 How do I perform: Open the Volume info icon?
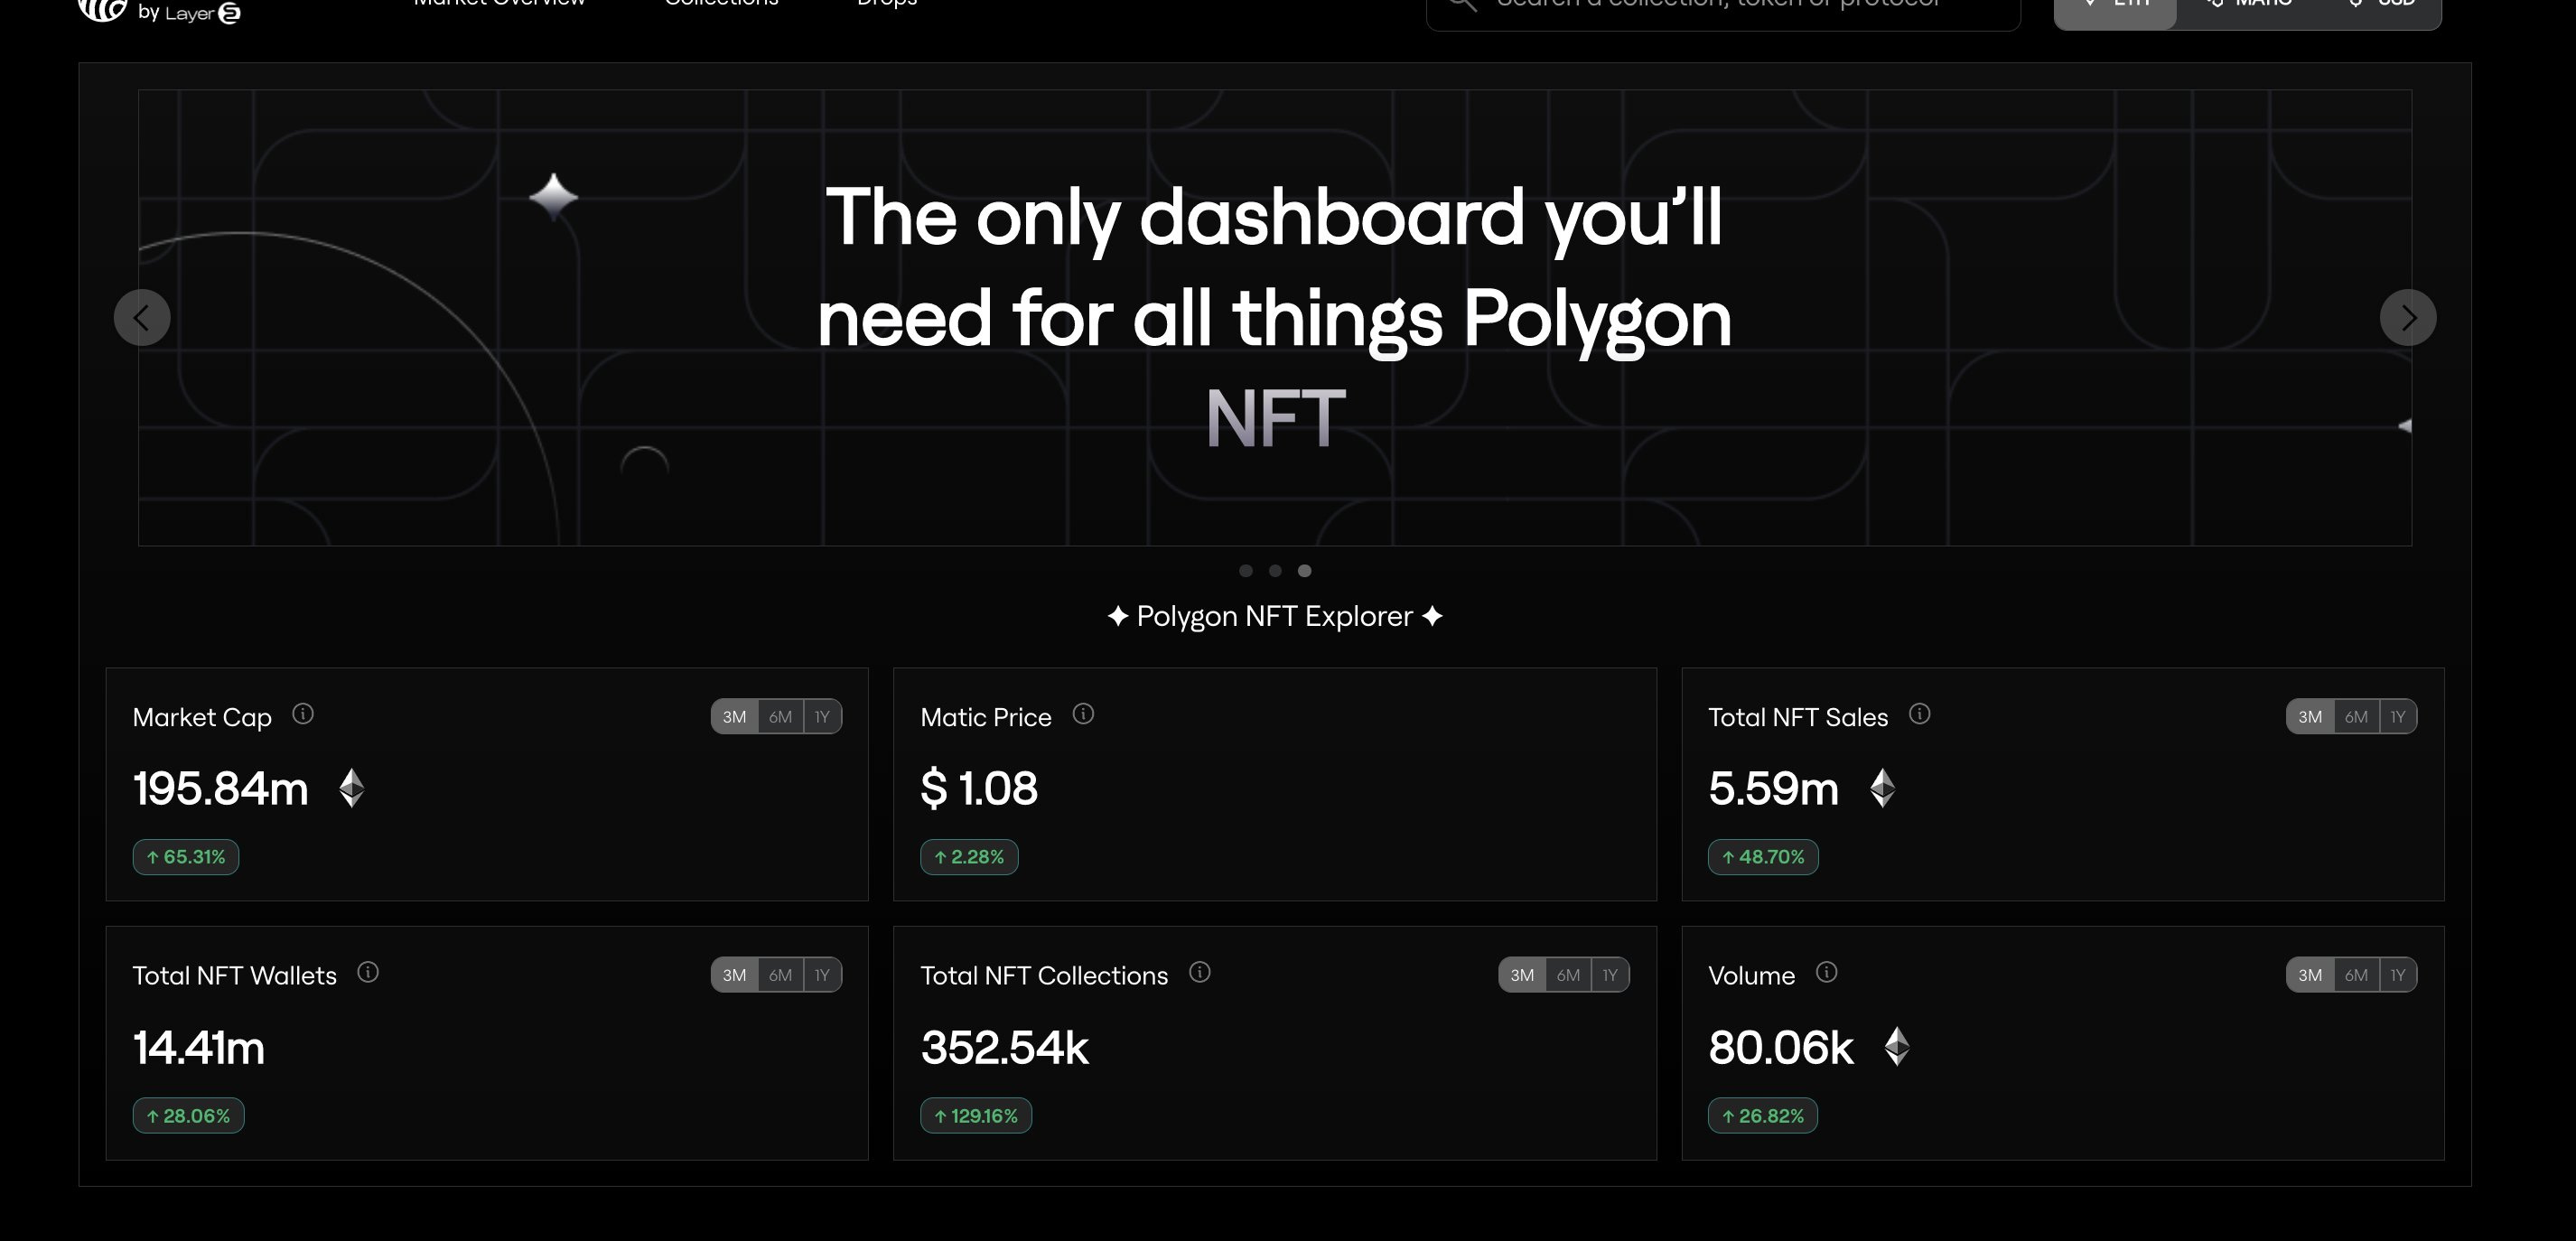pos(1826,972)
